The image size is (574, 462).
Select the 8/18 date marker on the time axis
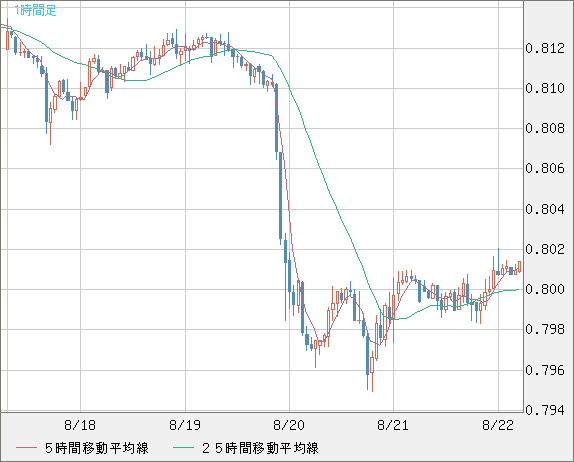click(x=80, y=425)
